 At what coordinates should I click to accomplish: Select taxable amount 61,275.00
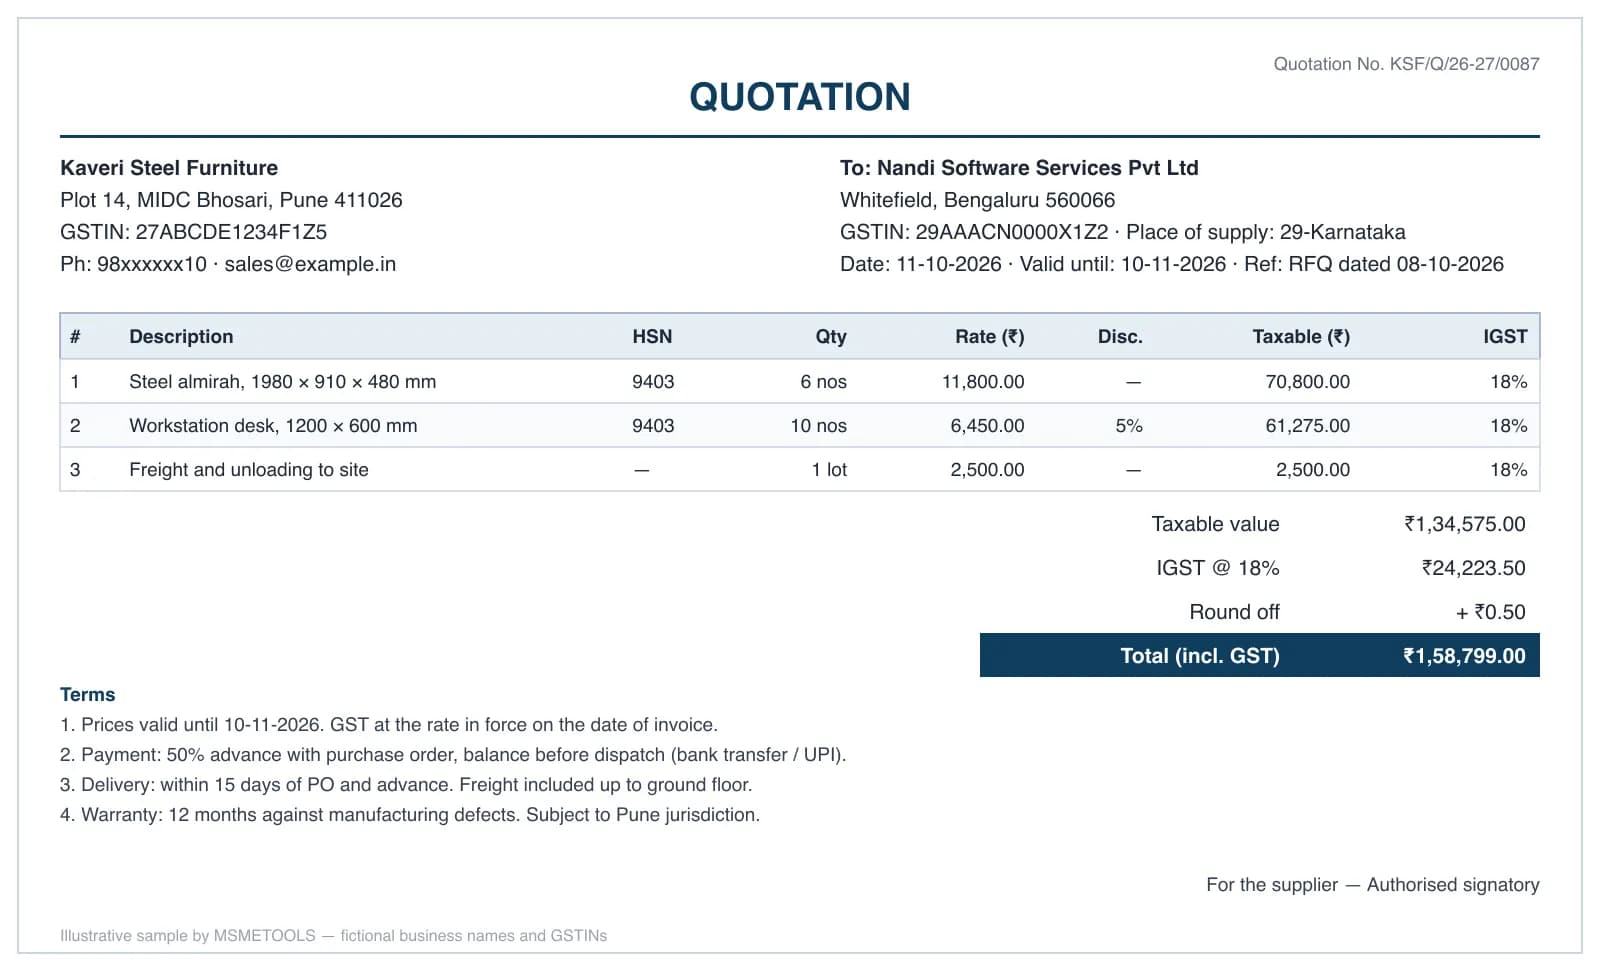tap(1307, 426)
